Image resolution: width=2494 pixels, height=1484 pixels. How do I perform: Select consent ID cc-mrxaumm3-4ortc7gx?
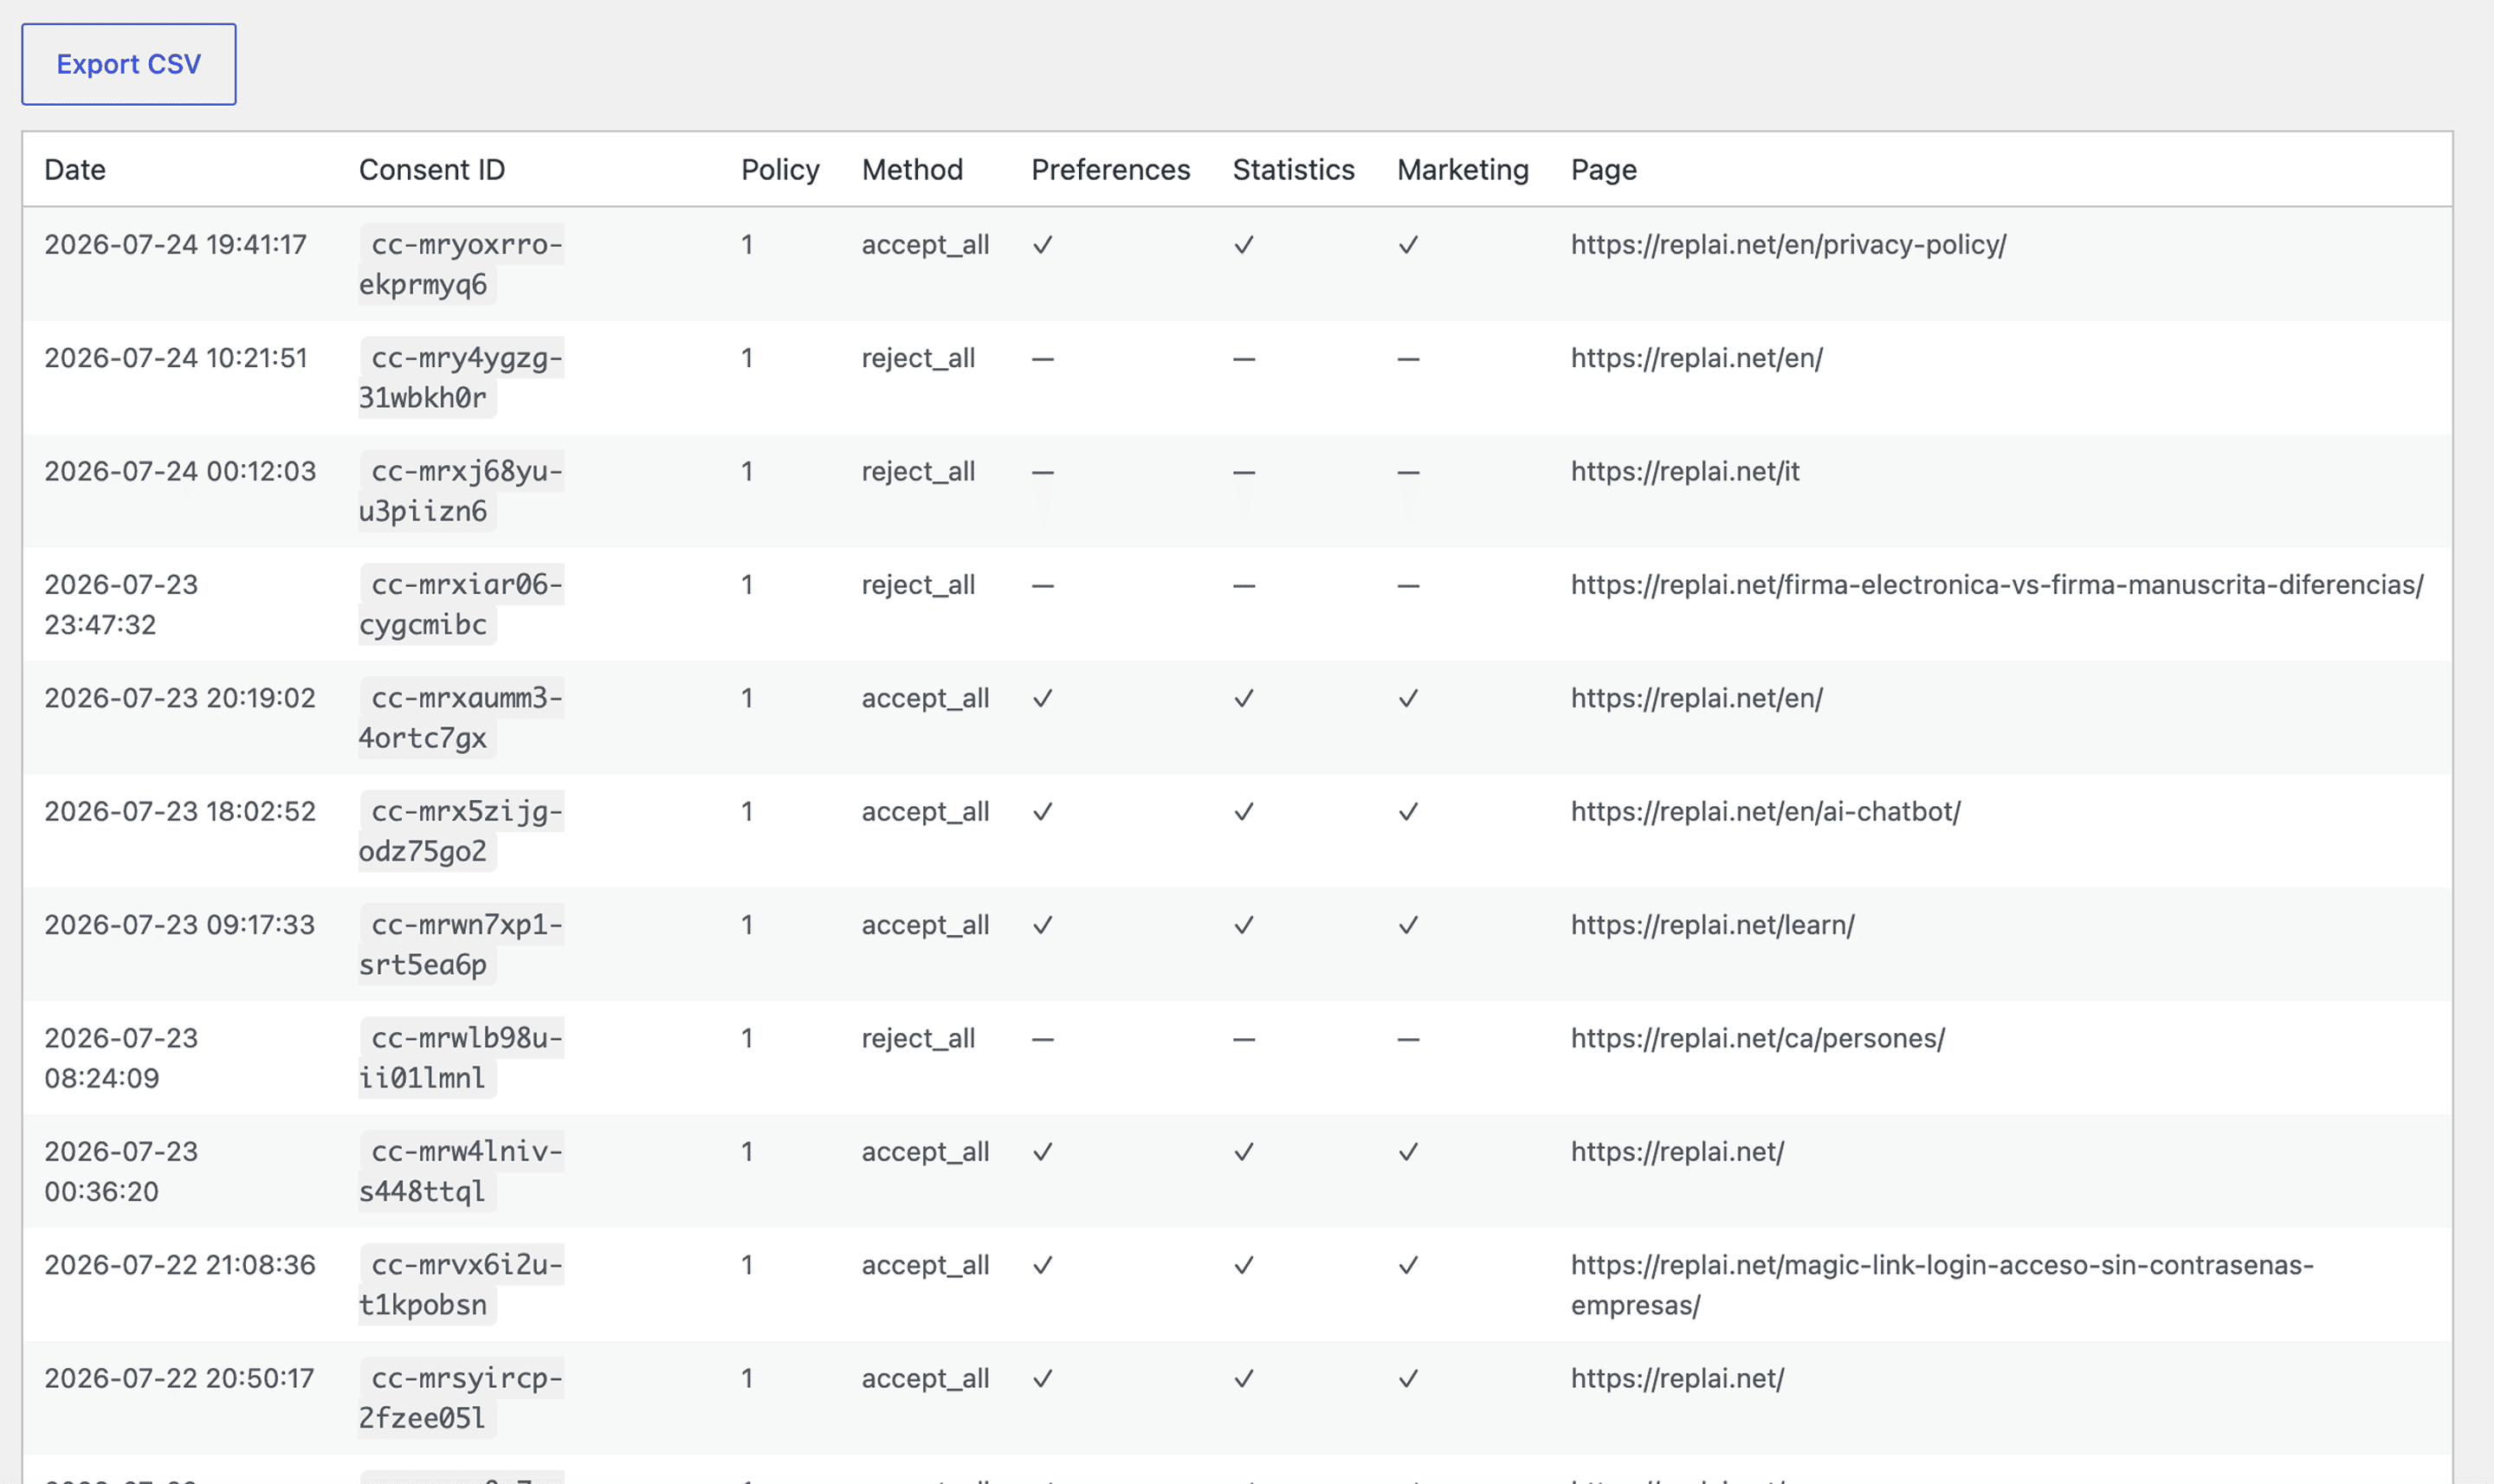pos(461,718)
